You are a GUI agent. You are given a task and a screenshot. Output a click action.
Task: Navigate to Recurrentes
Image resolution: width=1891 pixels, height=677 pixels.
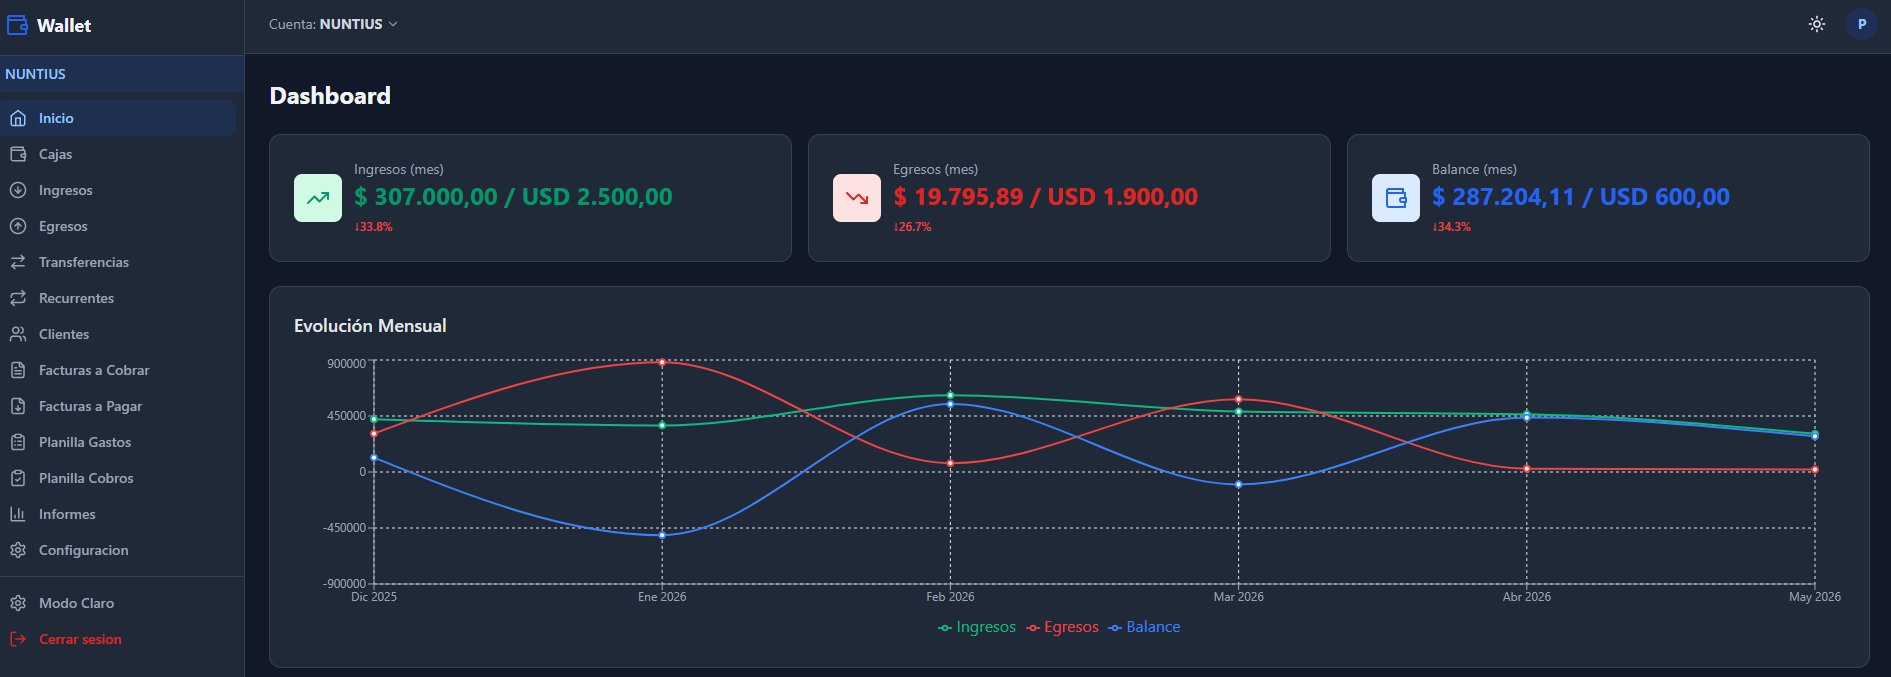[x=118, y=298]
